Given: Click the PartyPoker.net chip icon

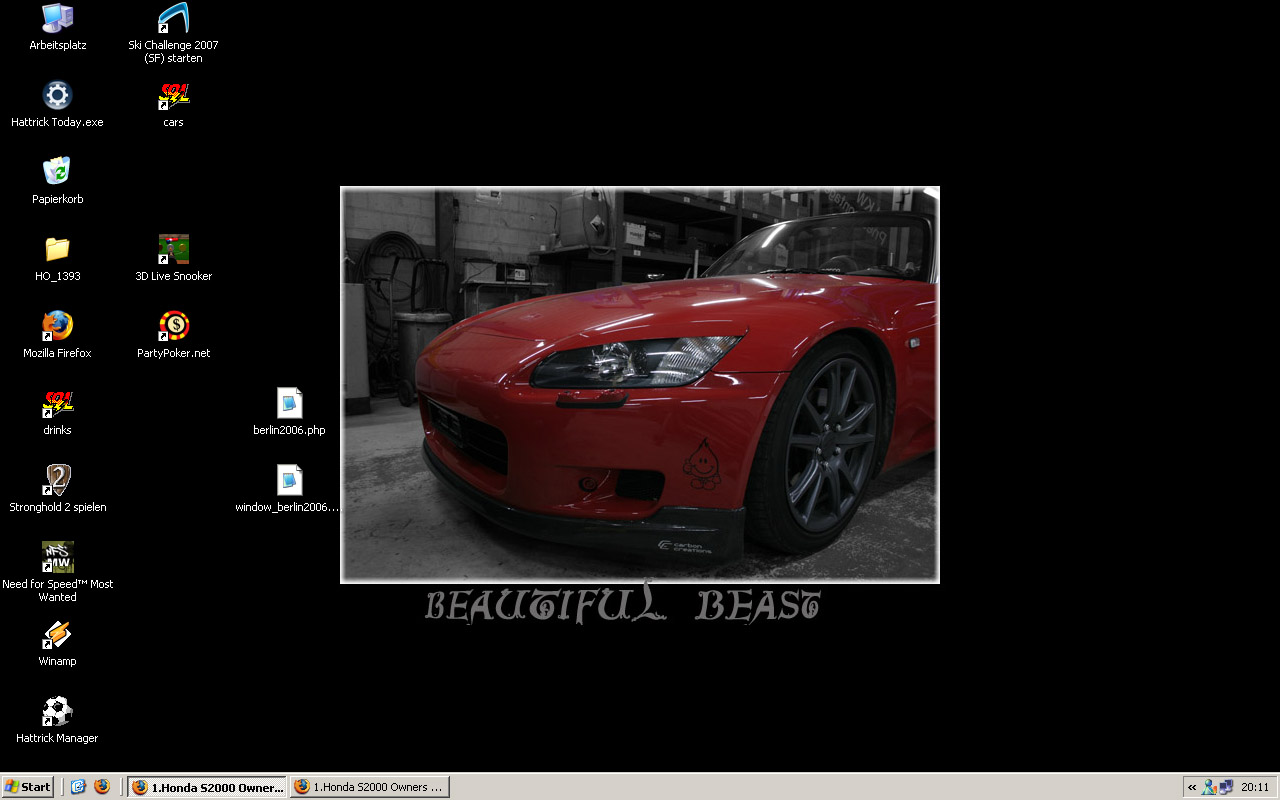Looking at the screenshot, I should 173,326.
